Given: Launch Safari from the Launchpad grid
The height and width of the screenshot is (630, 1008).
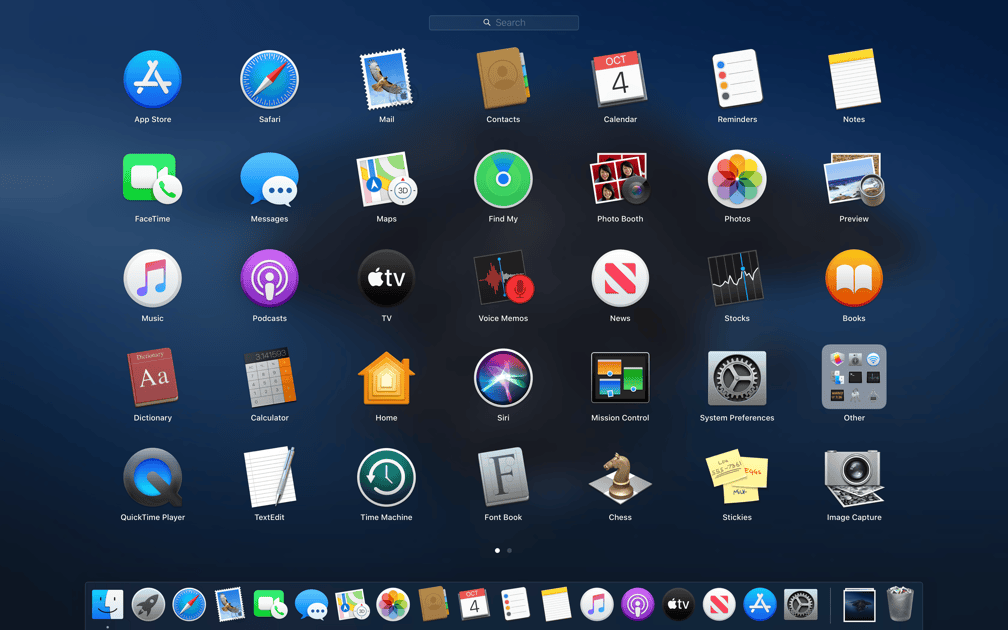Looking at the screenshot, I should [x=269, y=79].
